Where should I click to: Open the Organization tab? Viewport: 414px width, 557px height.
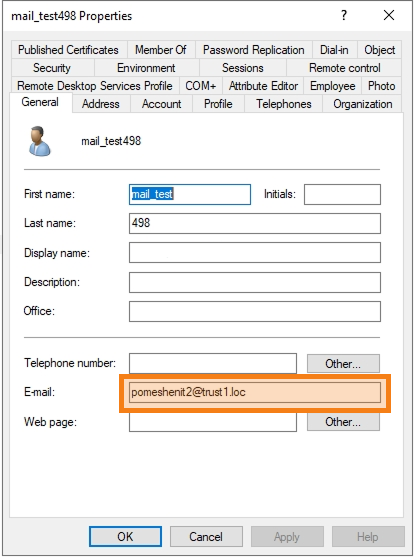pyautogui.click(x=362, y=104)
